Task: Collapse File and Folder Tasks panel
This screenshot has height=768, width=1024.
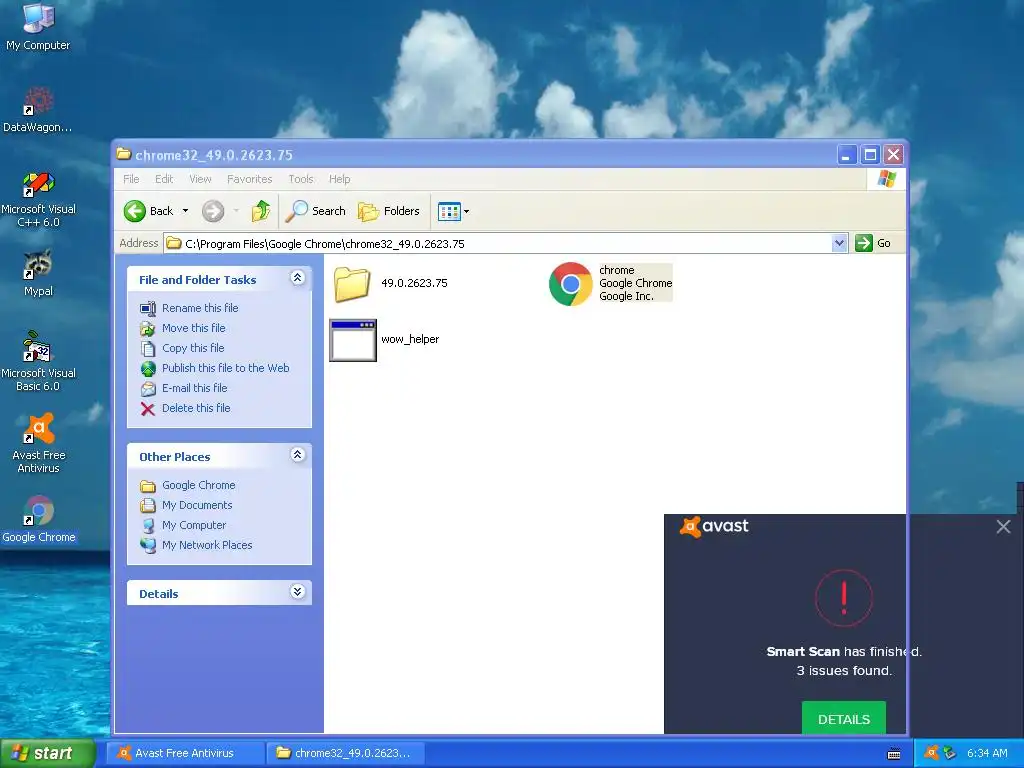Action: click(297, 279)
